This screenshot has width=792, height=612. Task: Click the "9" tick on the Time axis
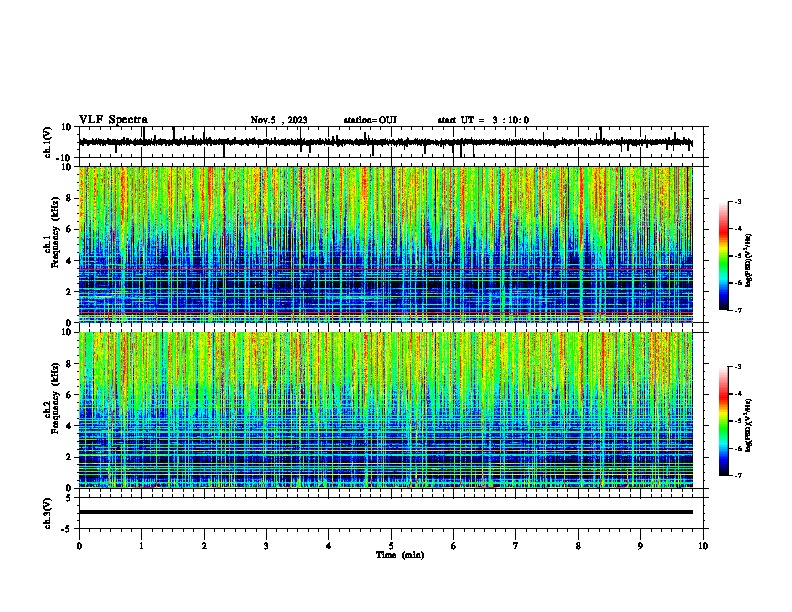point(641,546)
